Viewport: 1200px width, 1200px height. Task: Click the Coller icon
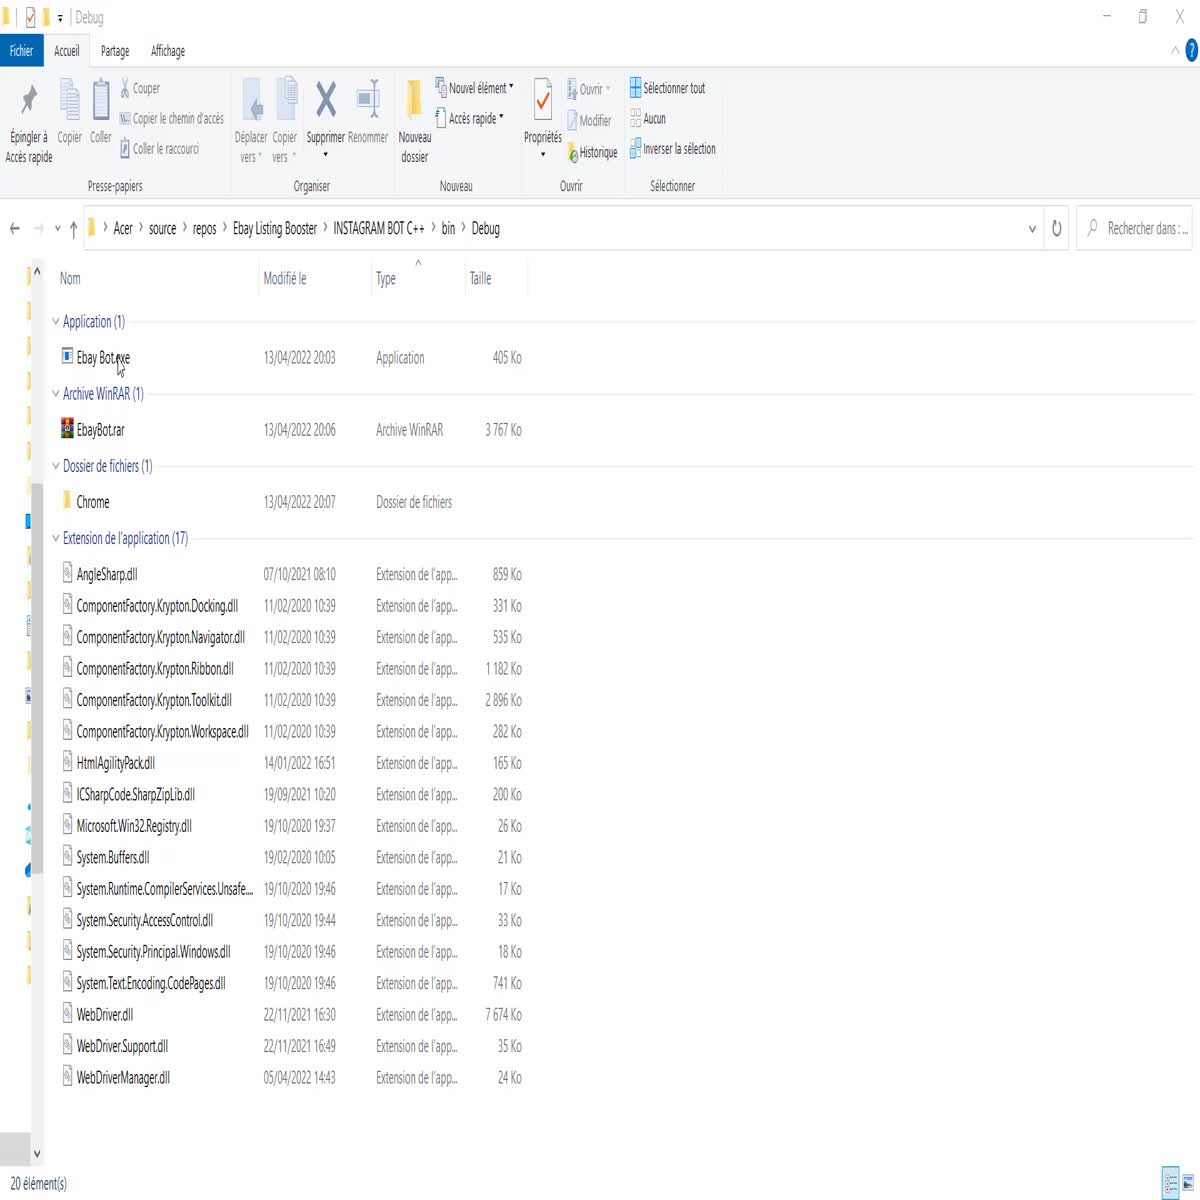[100, 101]
